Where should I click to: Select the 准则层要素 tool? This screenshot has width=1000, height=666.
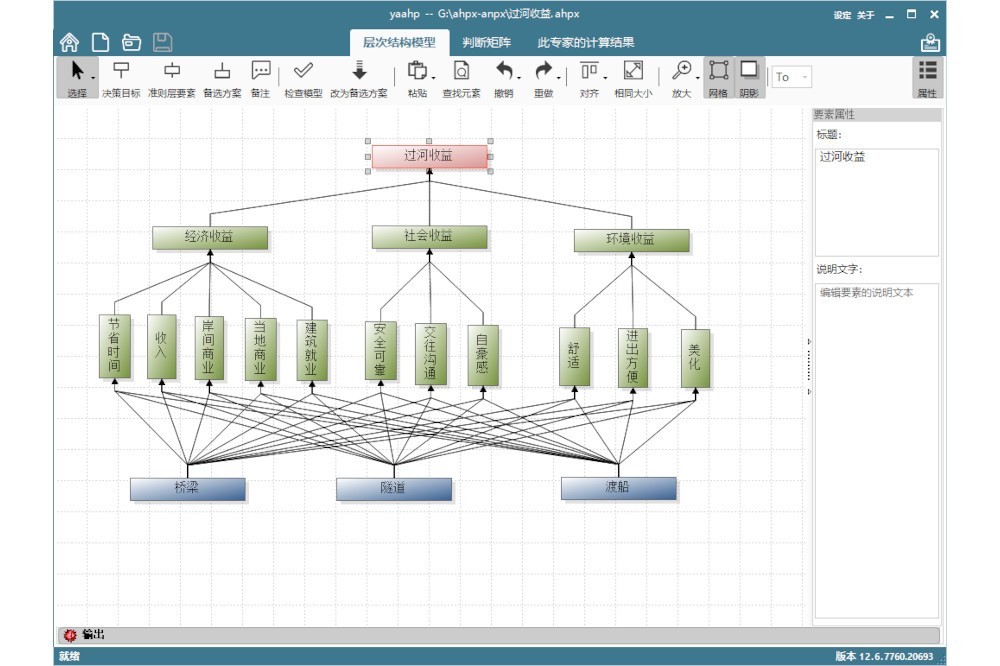(172, 78)
